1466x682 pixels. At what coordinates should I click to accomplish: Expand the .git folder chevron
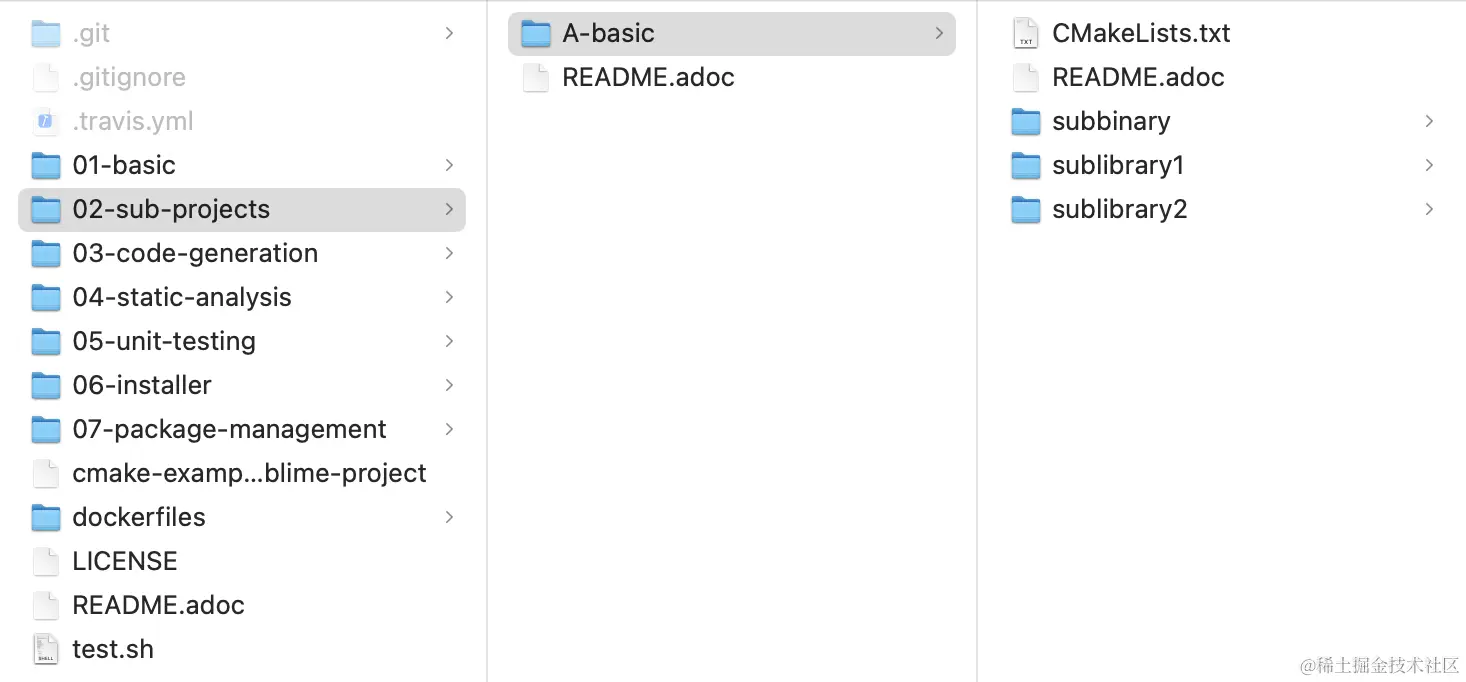[x=449, y=33]
